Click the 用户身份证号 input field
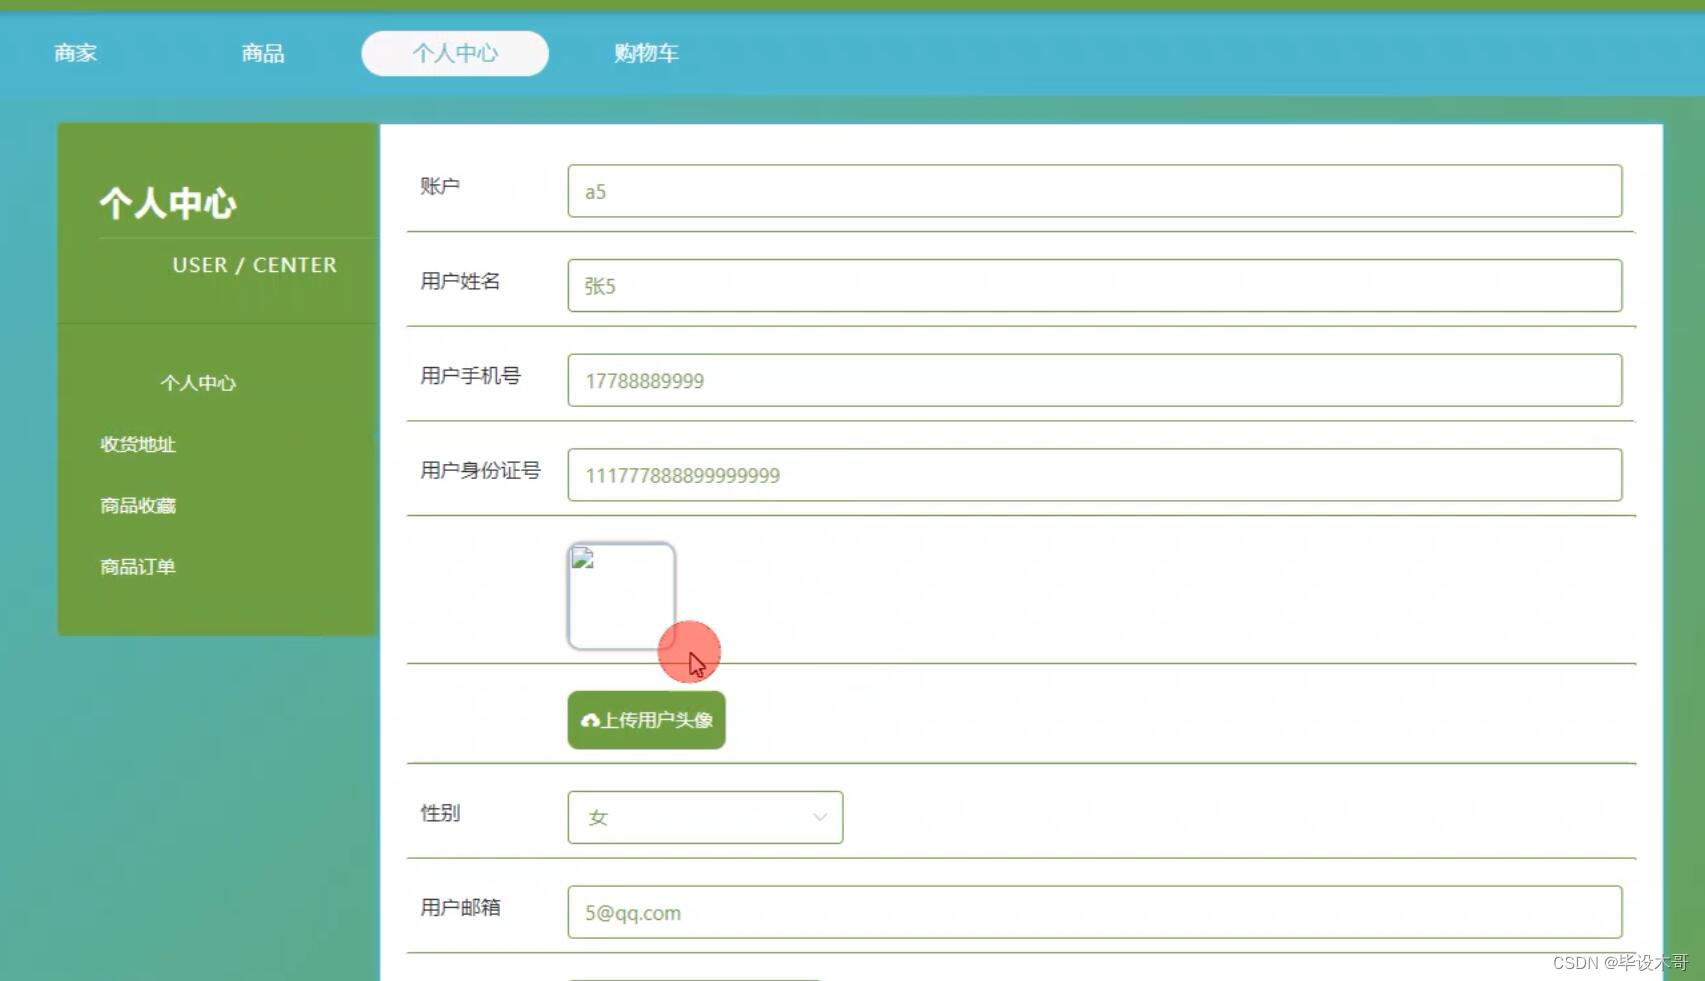 [x=1095, y=474]
